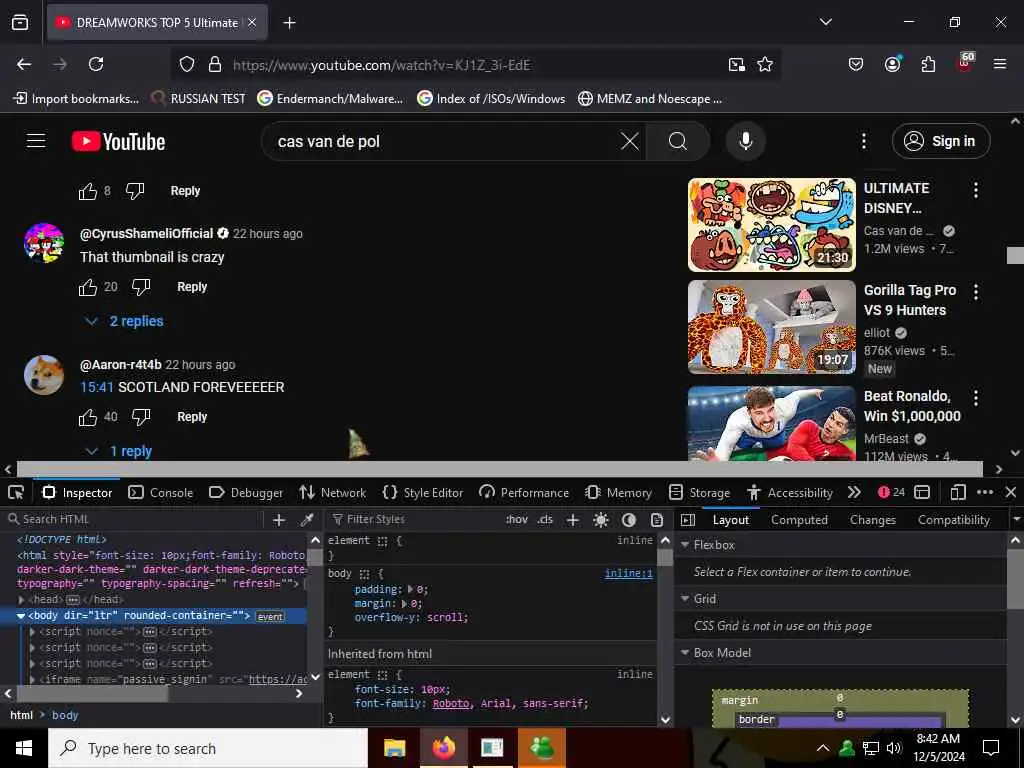Viewport: 1024px width, 768px height.
Task: Go to YouTube home via the logo
Action: coord(118,141)
